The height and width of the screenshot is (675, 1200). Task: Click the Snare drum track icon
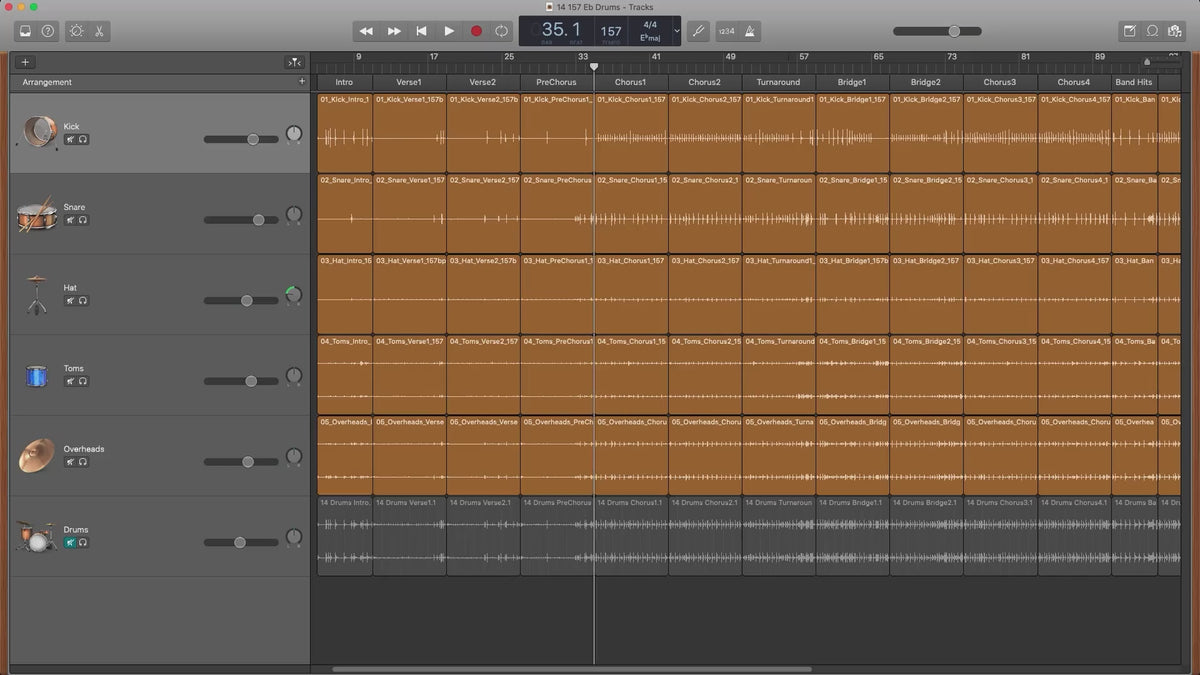36,214
